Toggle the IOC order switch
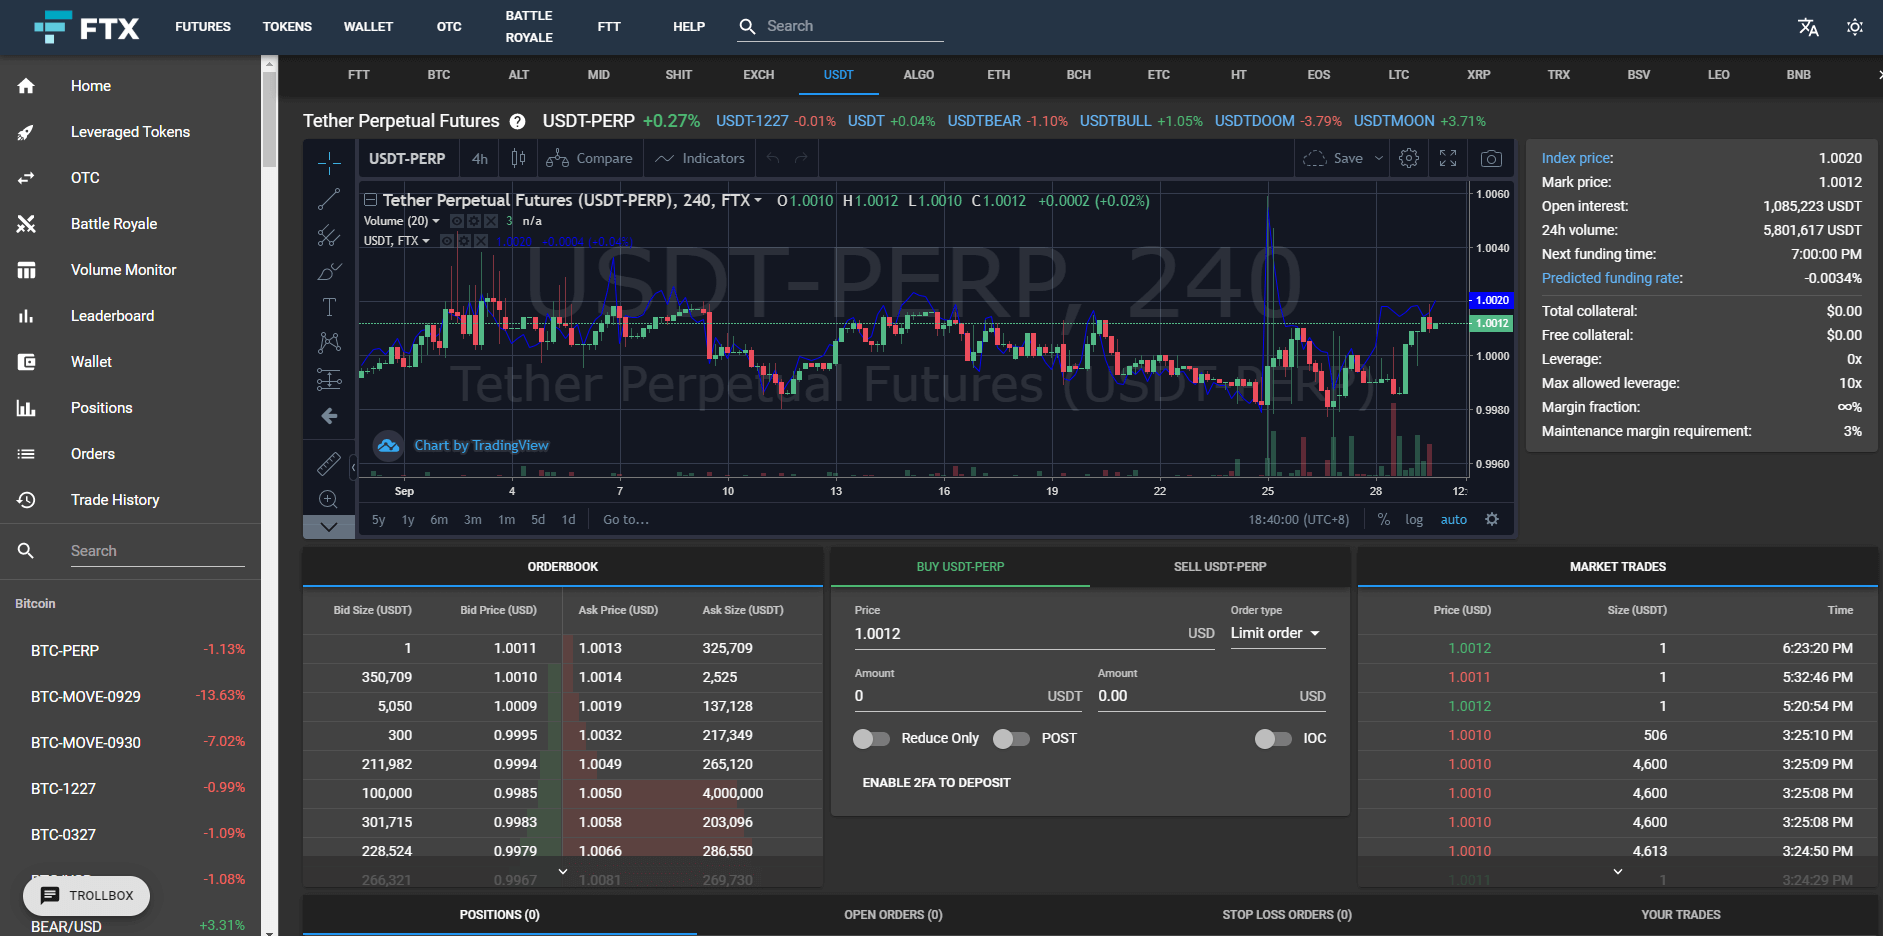1883x936 pixels. (x=1273, y=738)
